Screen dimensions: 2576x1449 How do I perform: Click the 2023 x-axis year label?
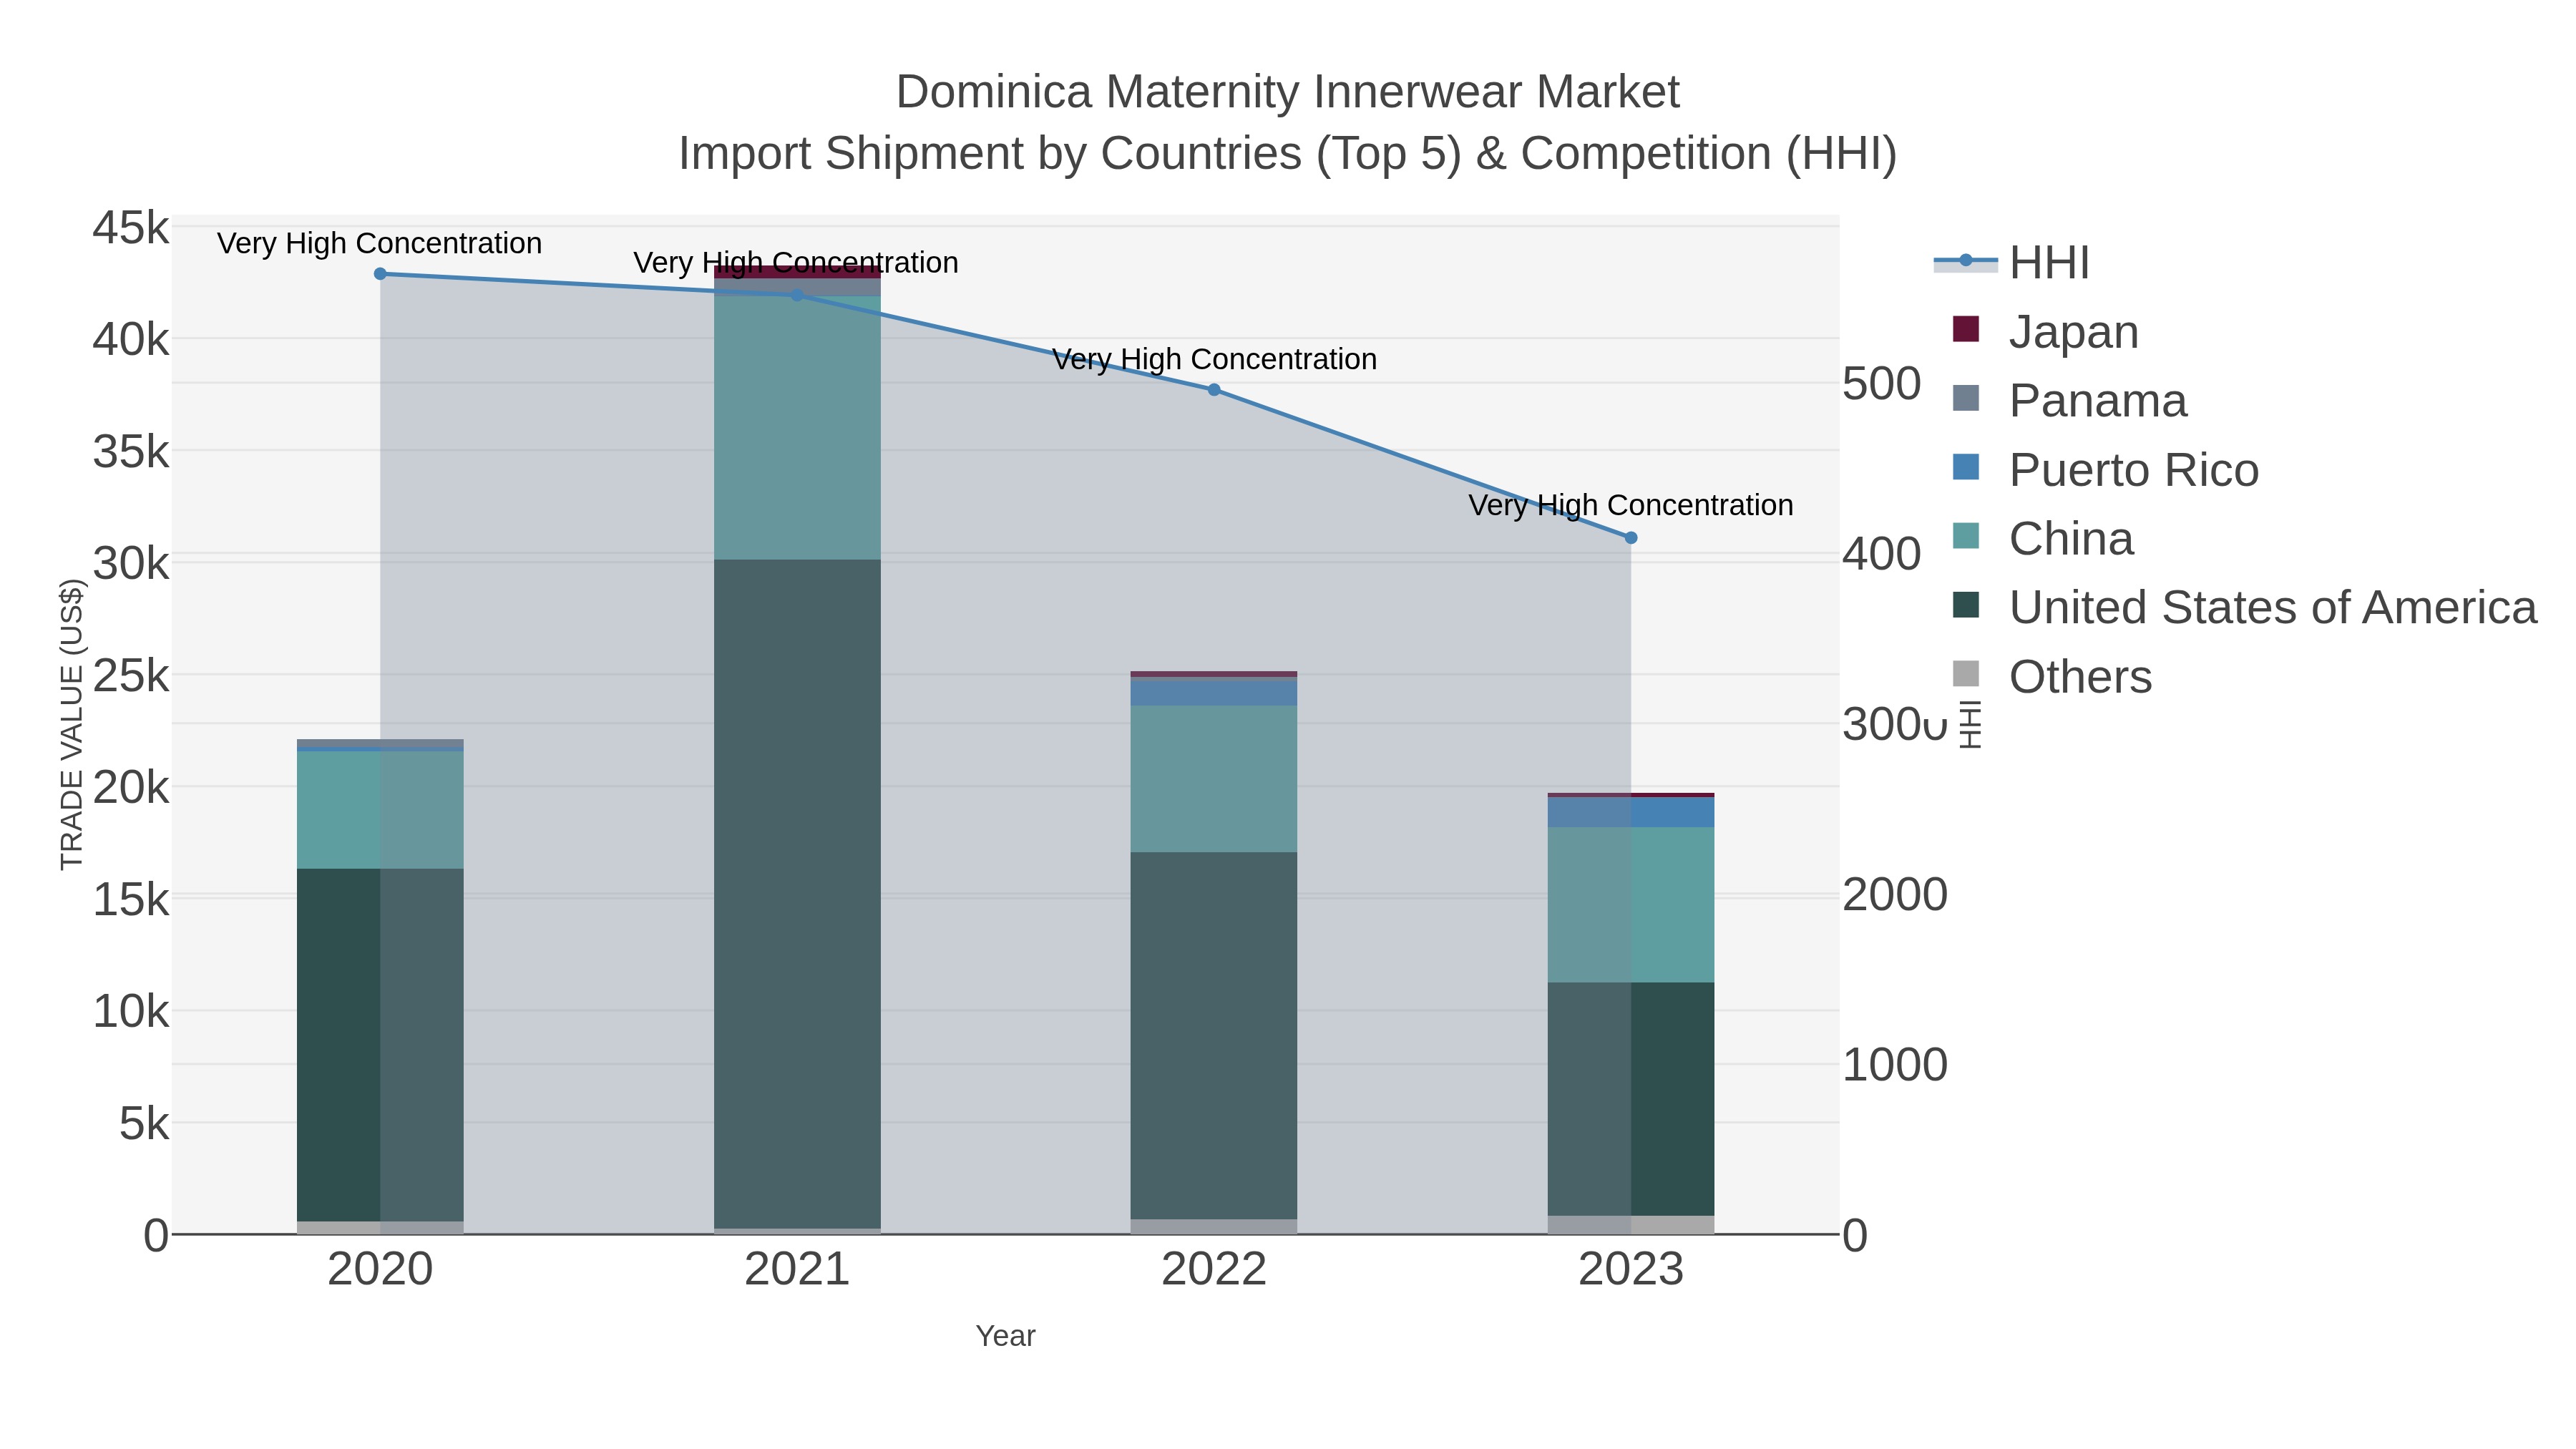tap(1631, 1270)
